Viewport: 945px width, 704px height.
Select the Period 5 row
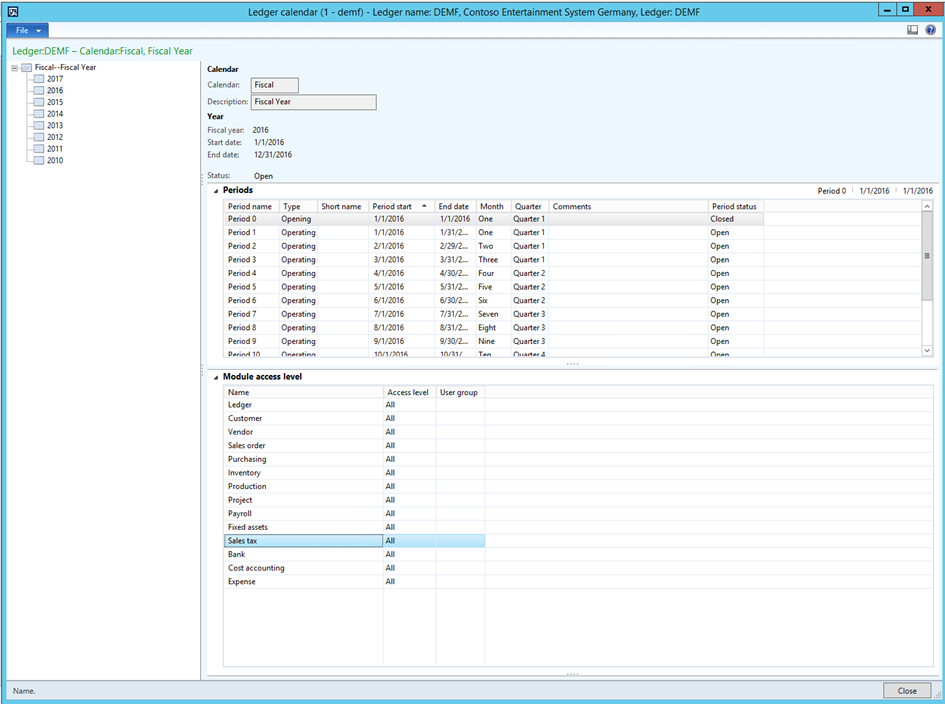tap(242, 287)
